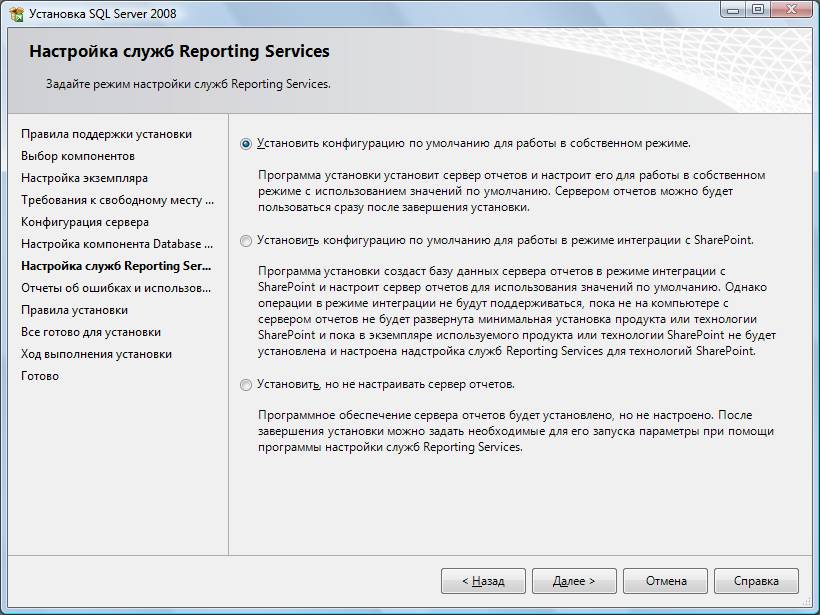Select native mode default configuration radio button
Viewport: 820px width, 615px height.
pos(246,143)
